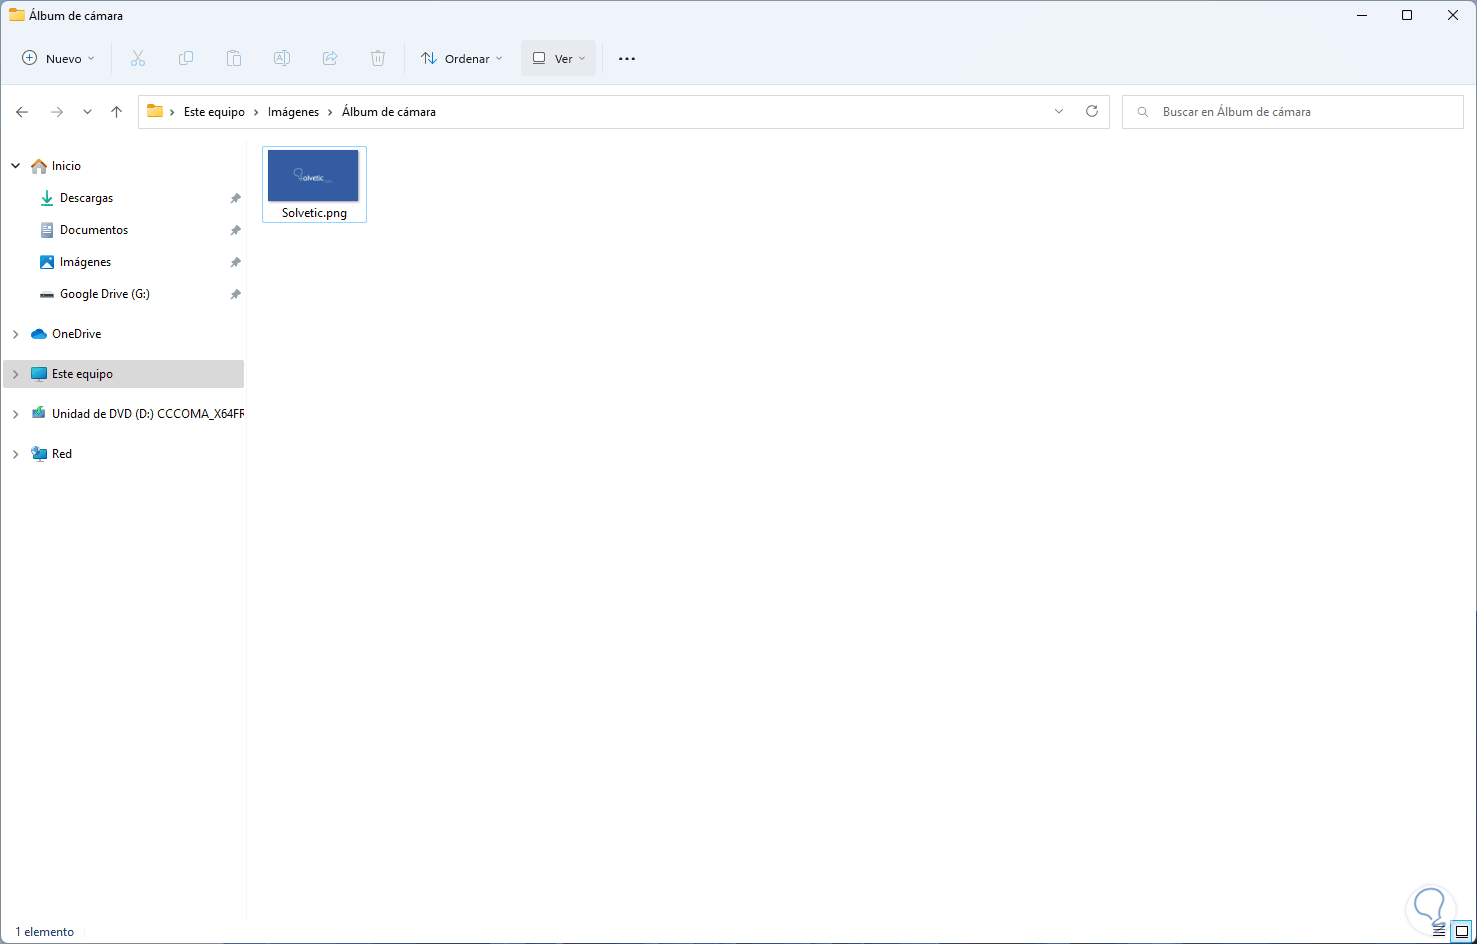Click the Delete trash icon

(378, 59)
